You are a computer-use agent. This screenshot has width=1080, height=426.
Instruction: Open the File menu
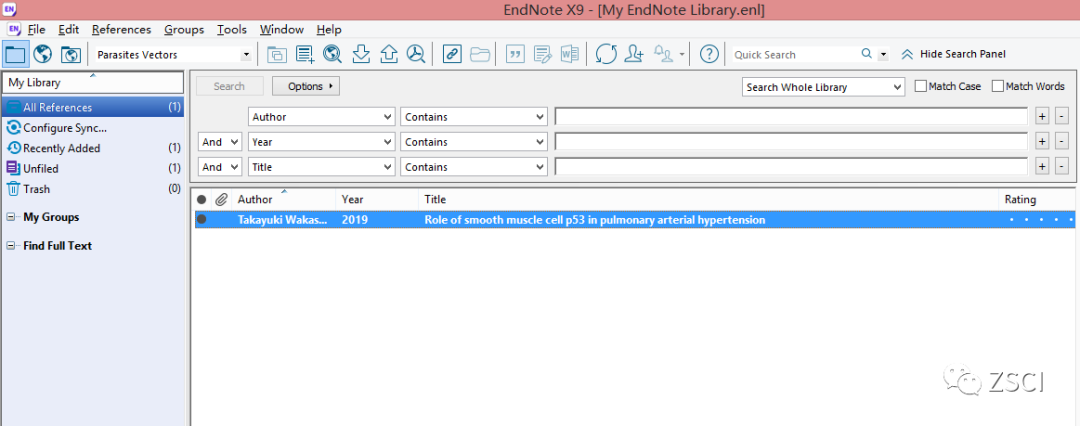point(37,30)
